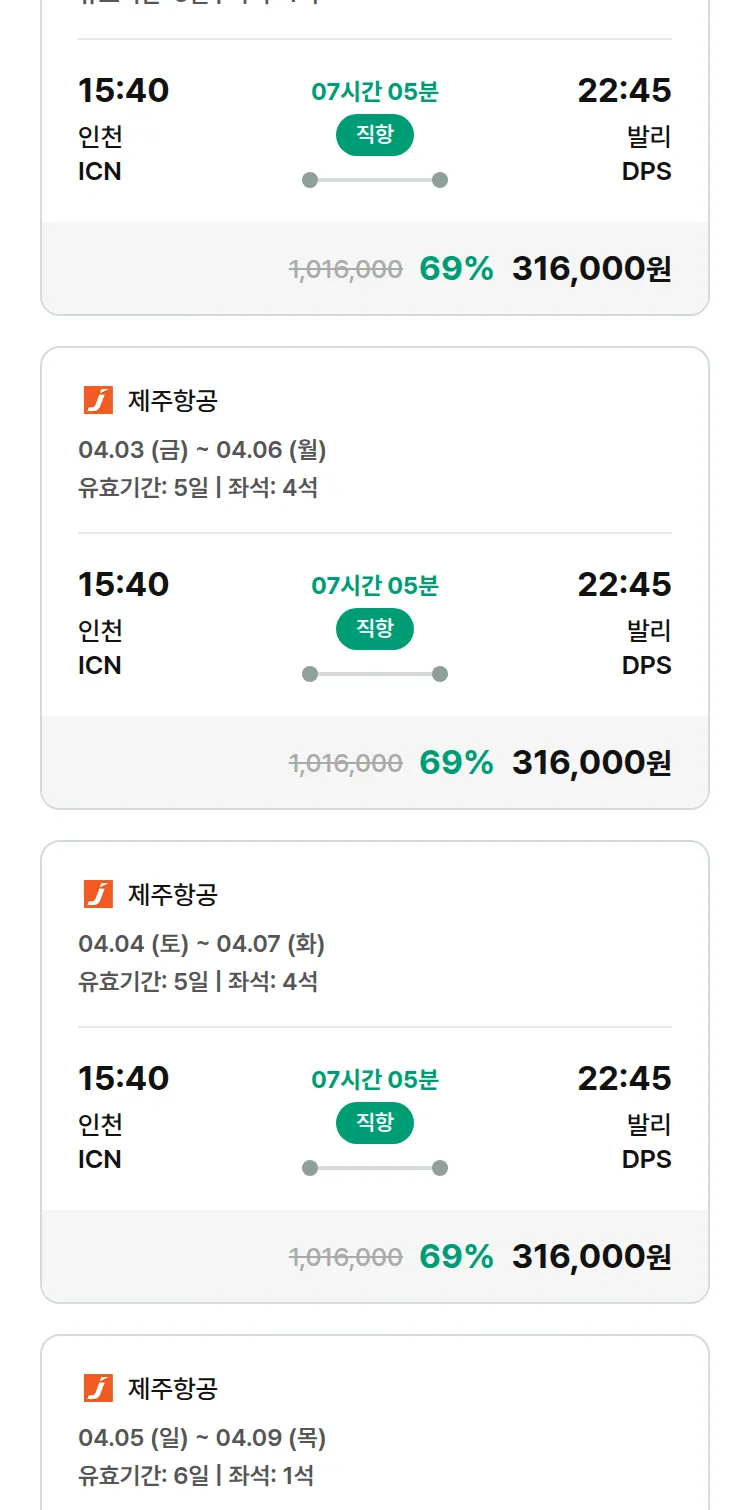Click the Jeju Air logo on the 04.04 flight
The image size is (750, 1510).
click(98, 894)
